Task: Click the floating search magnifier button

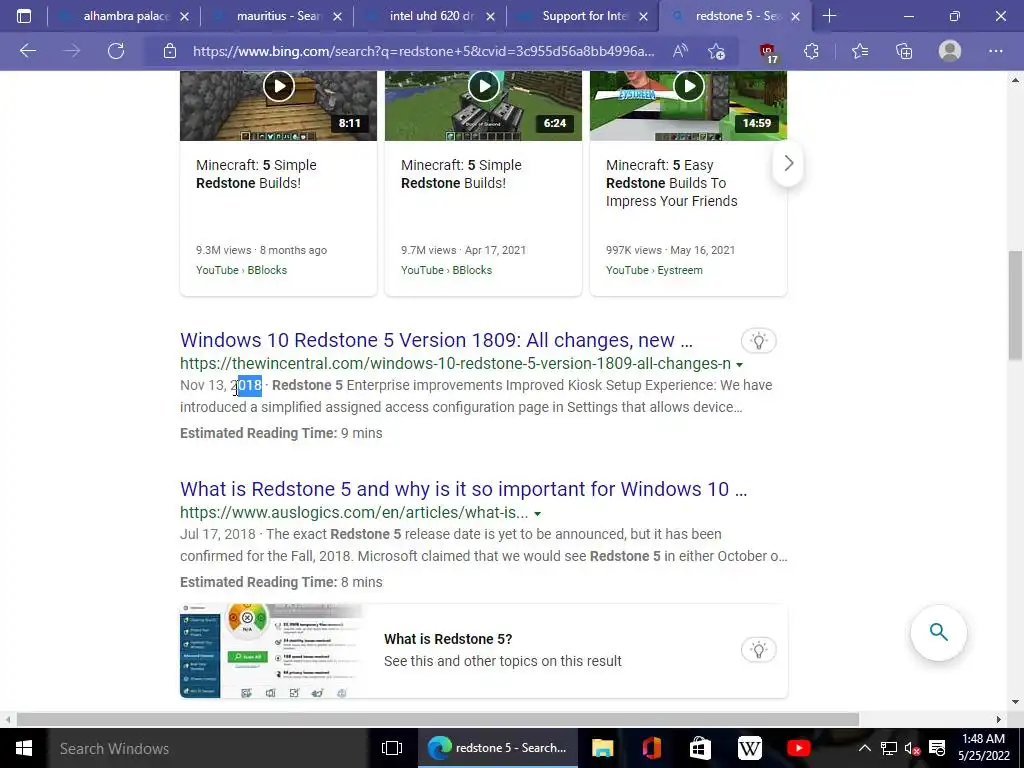Action: click(938, 632)
